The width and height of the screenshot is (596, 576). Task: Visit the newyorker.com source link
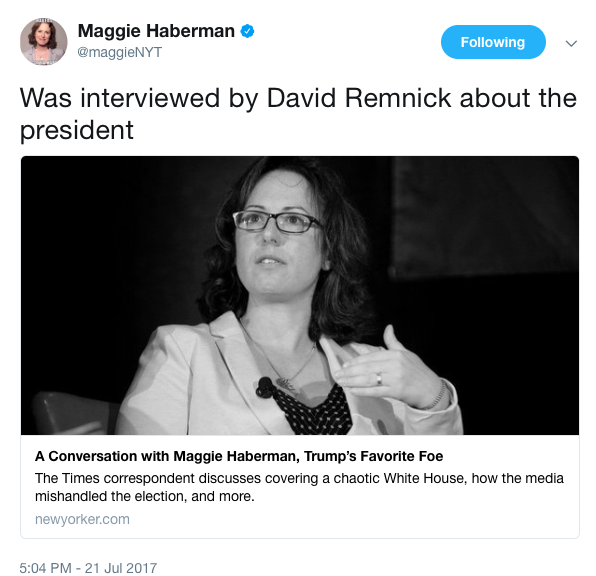[82, 519]
